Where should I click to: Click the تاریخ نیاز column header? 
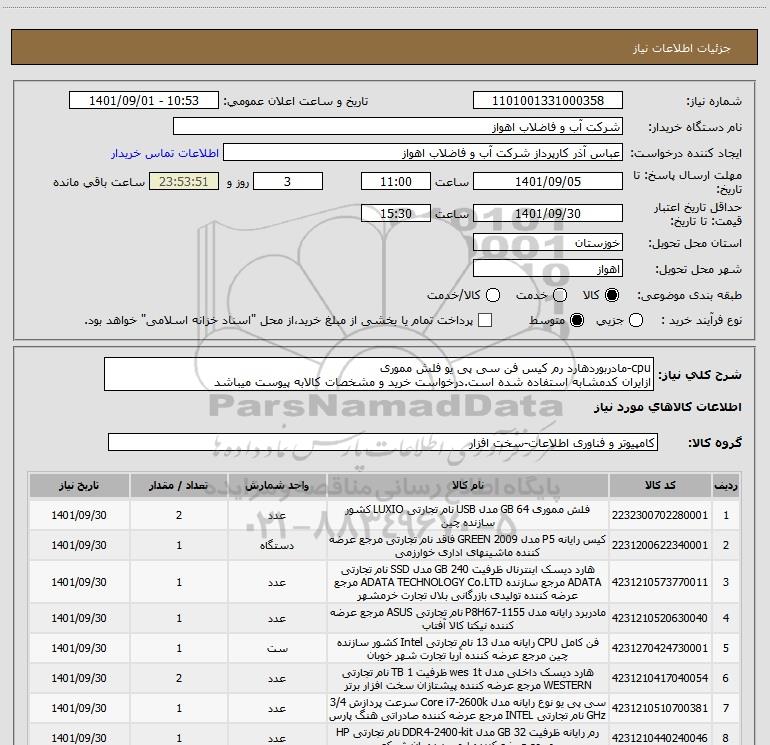(x=79, y=485)
